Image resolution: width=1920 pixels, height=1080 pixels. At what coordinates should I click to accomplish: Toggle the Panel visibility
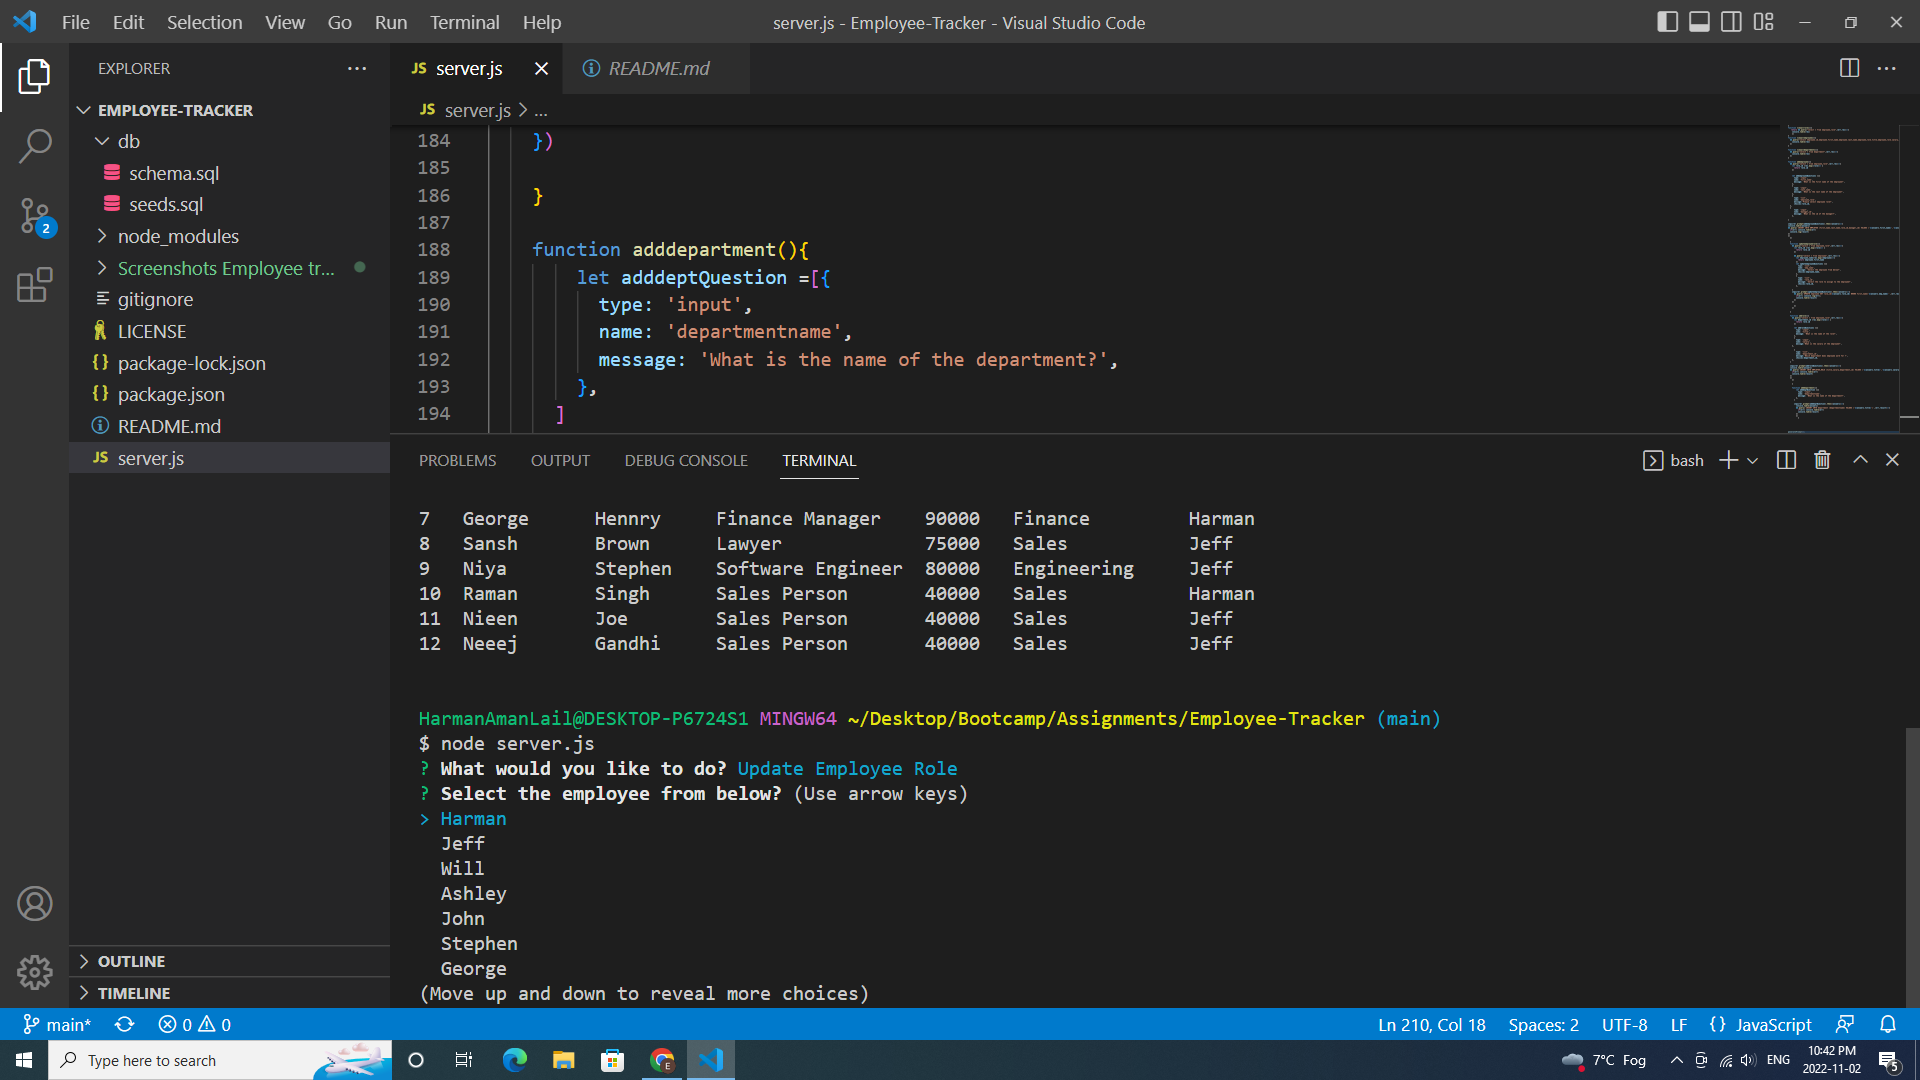(x=1699, y=21)
